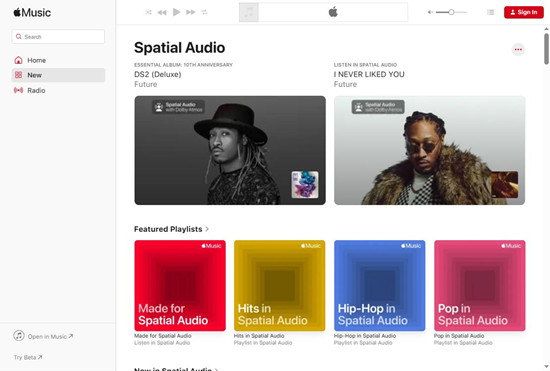Click the scrollbar up arrow
Viewport: 550px width, 371px height.
[546, 29]
